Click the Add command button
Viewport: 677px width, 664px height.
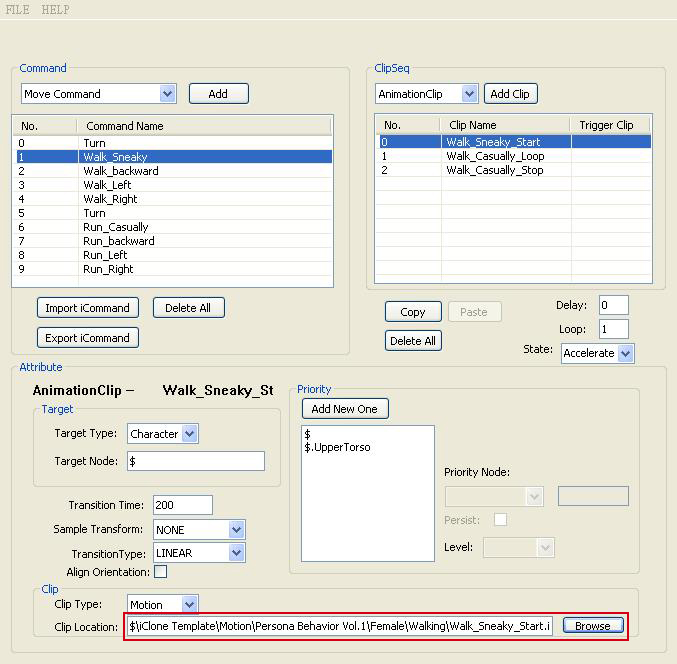(218, 94)
